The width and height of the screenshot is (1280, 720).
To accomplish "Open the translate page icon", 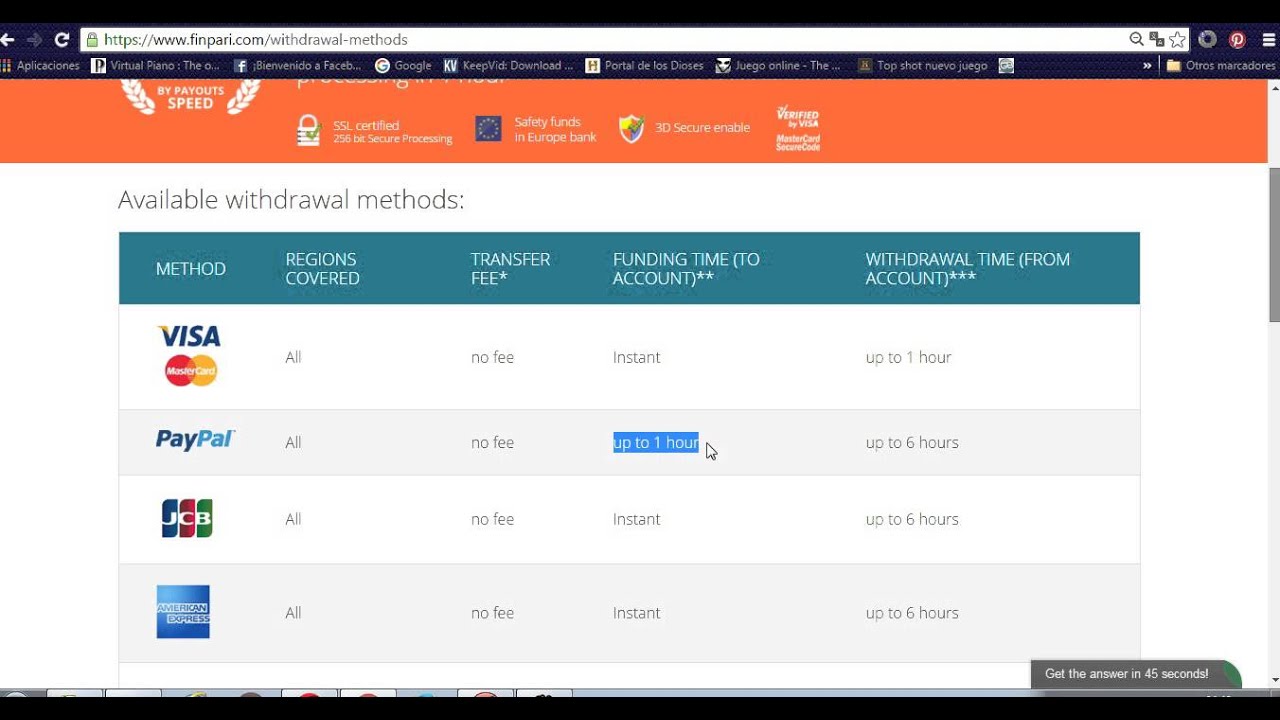I will (x=1157, y=40).
